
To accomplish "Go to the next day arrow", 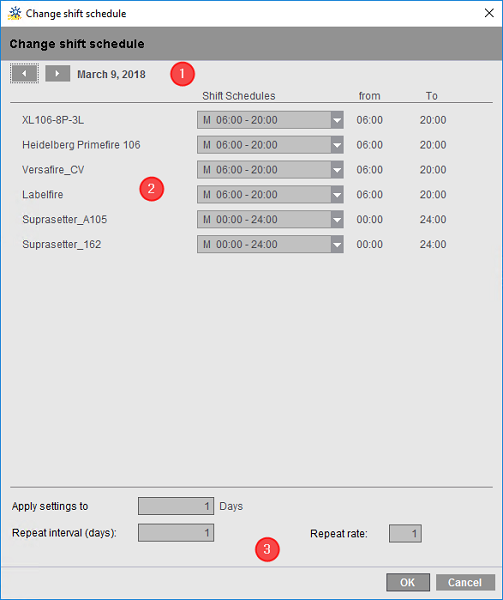I will [x=57, y=73].
